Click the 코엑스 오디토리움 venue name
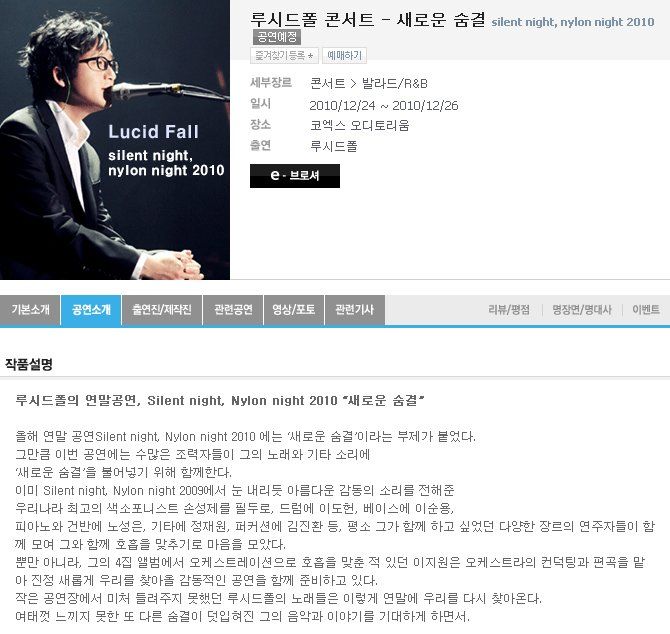The width and height of the screenshot is (670, 634). tap(359, 126)
